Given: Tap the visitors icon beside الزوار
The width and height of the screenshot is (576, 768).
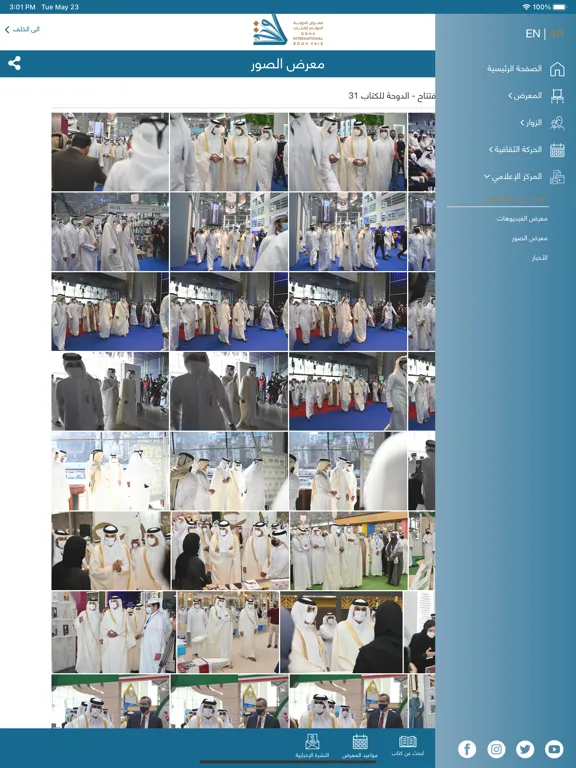Looking at the screenshot, I should tap(557, 123).
